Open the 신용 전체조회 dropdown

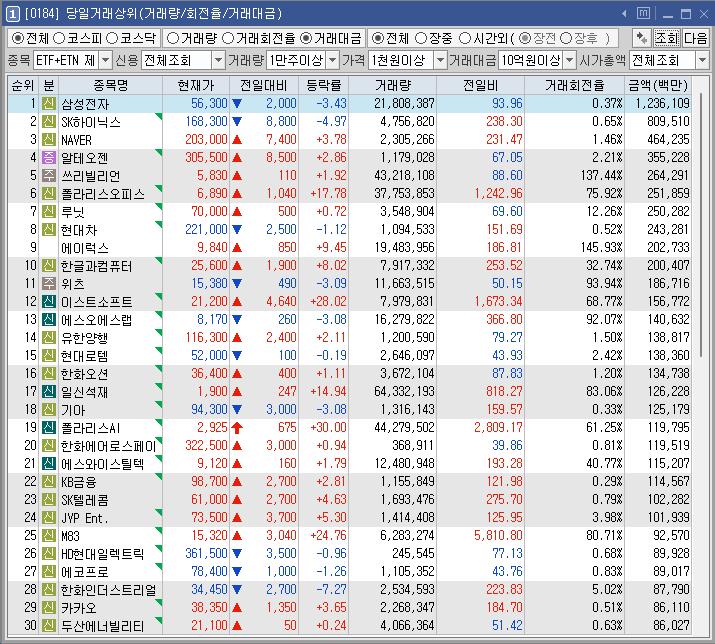[x=219, y=60]
